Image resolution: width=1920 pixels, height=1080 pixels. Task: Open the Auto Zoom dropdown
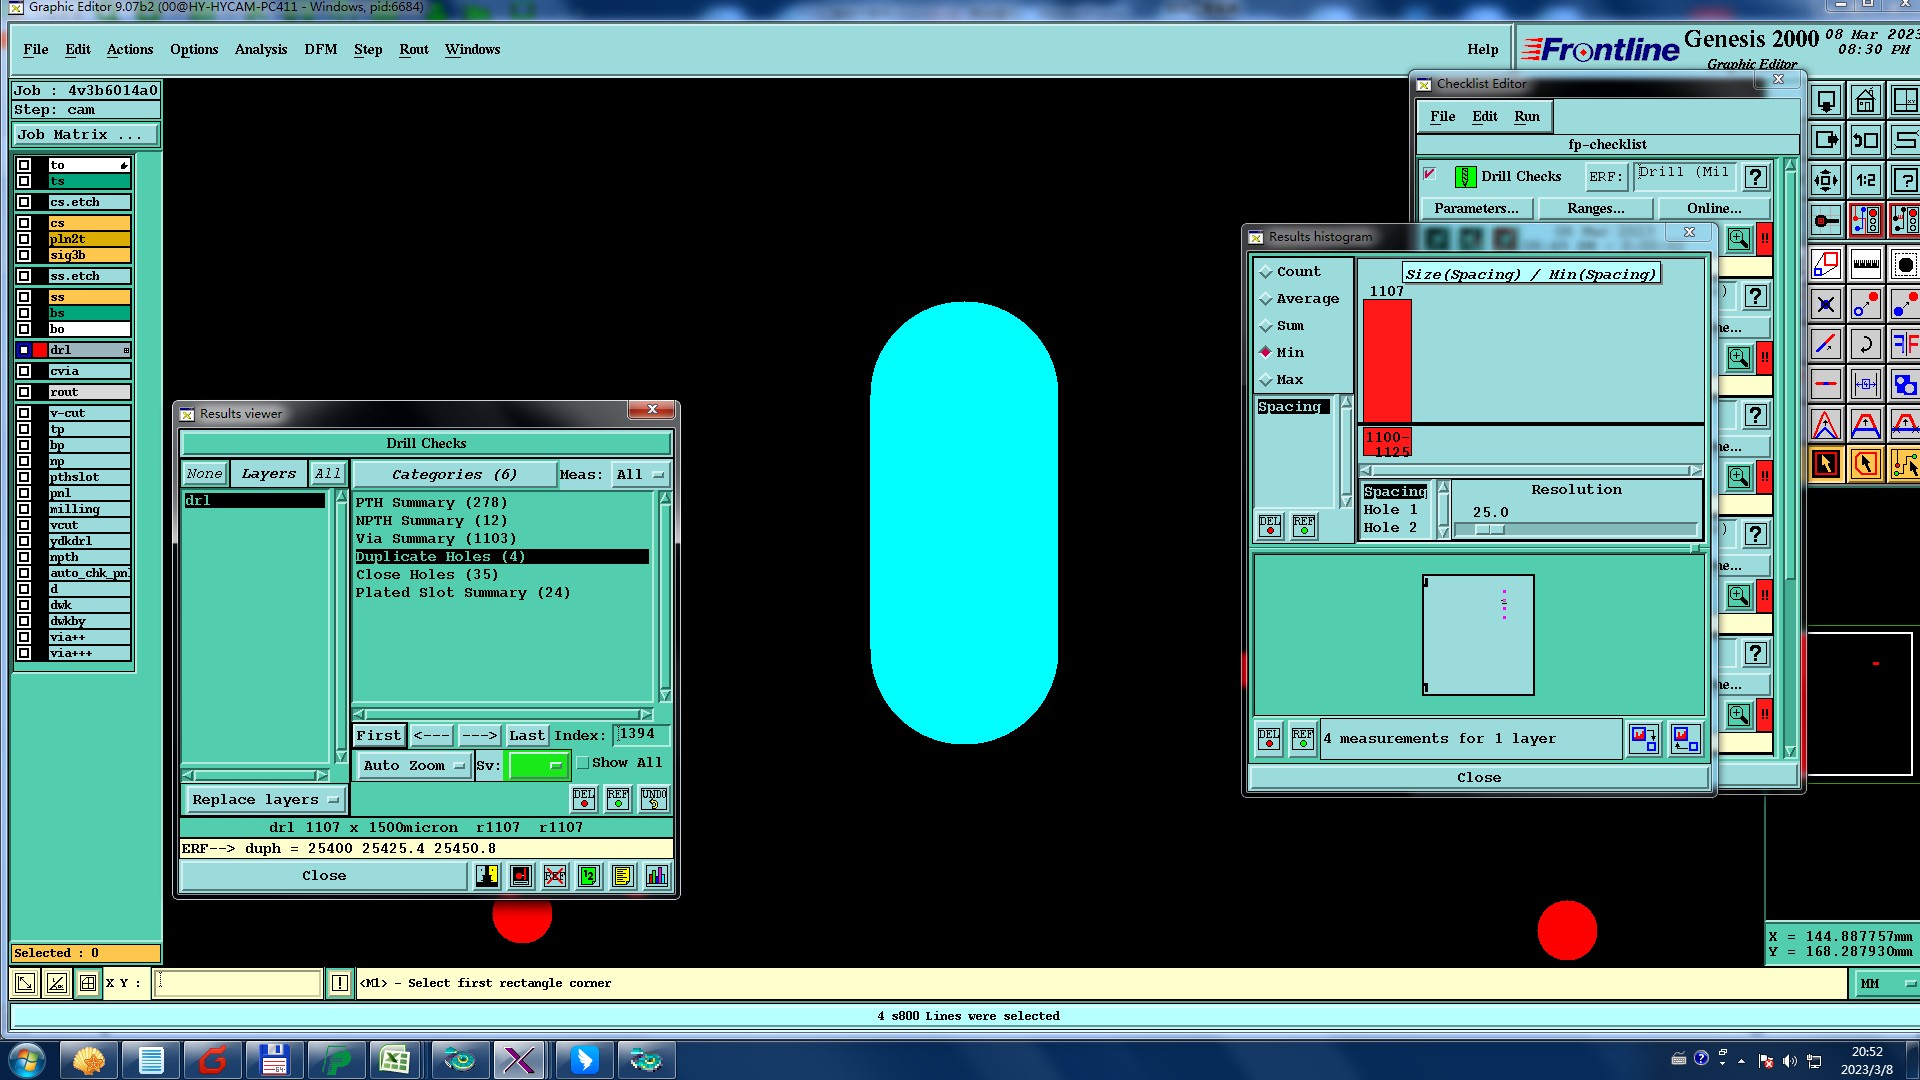point(414,766)
